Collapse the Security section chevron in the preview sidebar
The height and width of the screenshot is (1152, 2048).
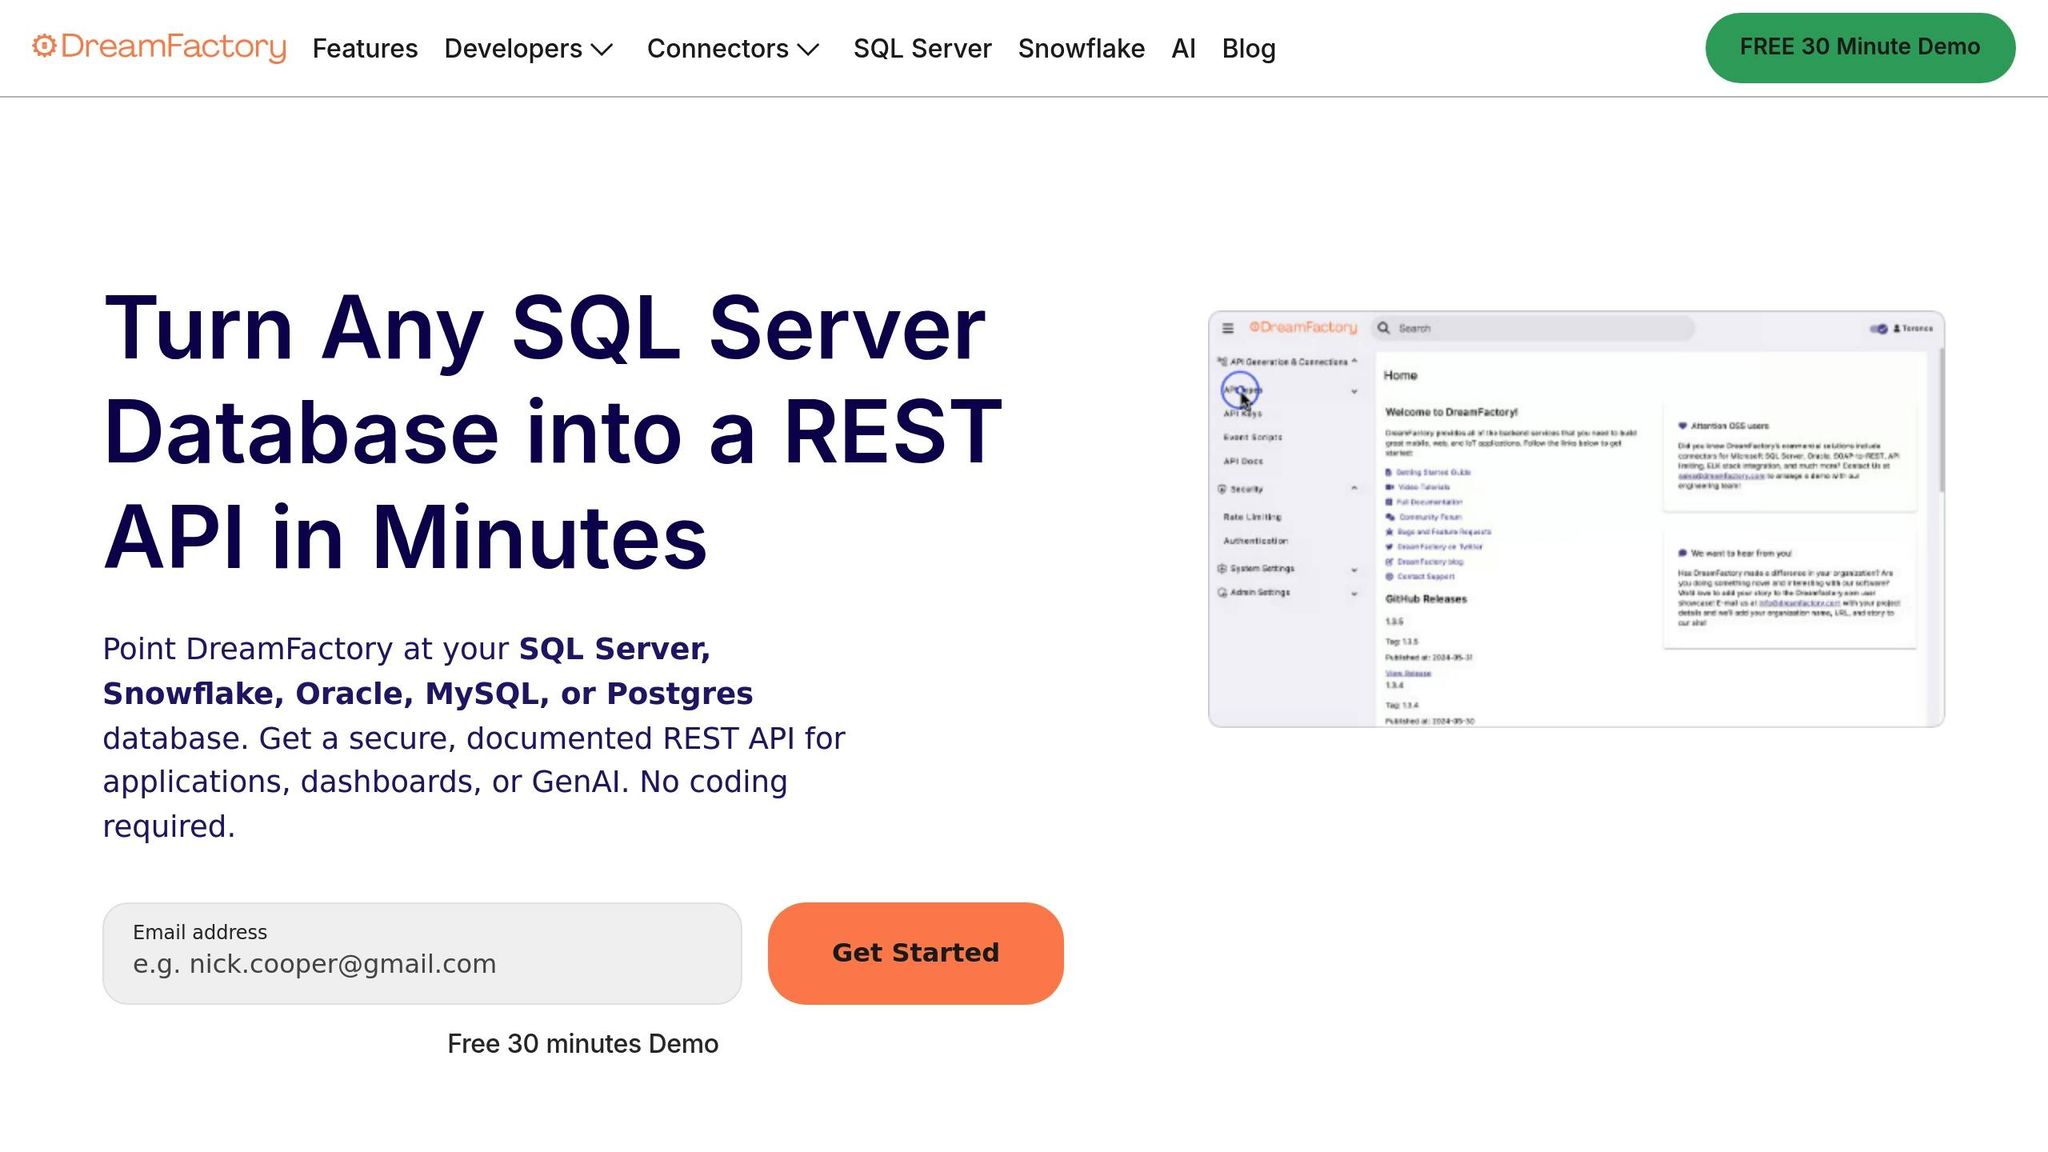coord(1354,489)
